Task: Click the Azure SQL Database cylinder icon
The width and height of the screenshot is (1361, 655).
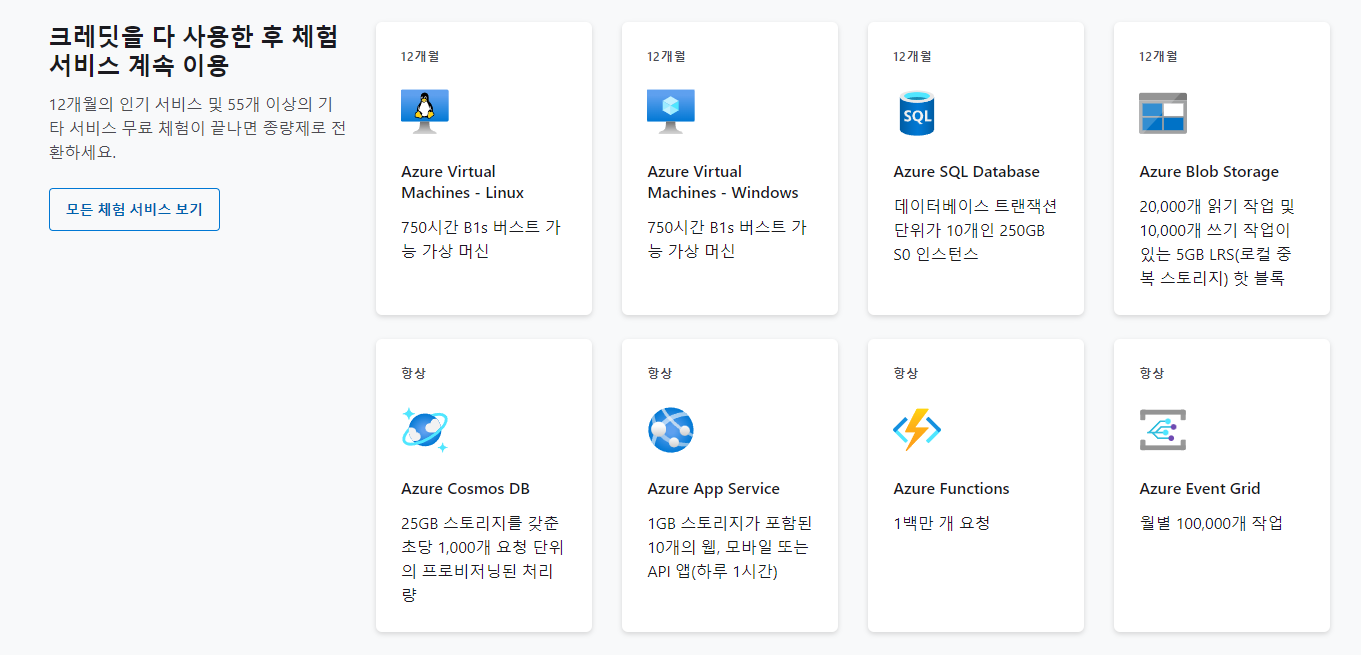Action: click(916, 112)
